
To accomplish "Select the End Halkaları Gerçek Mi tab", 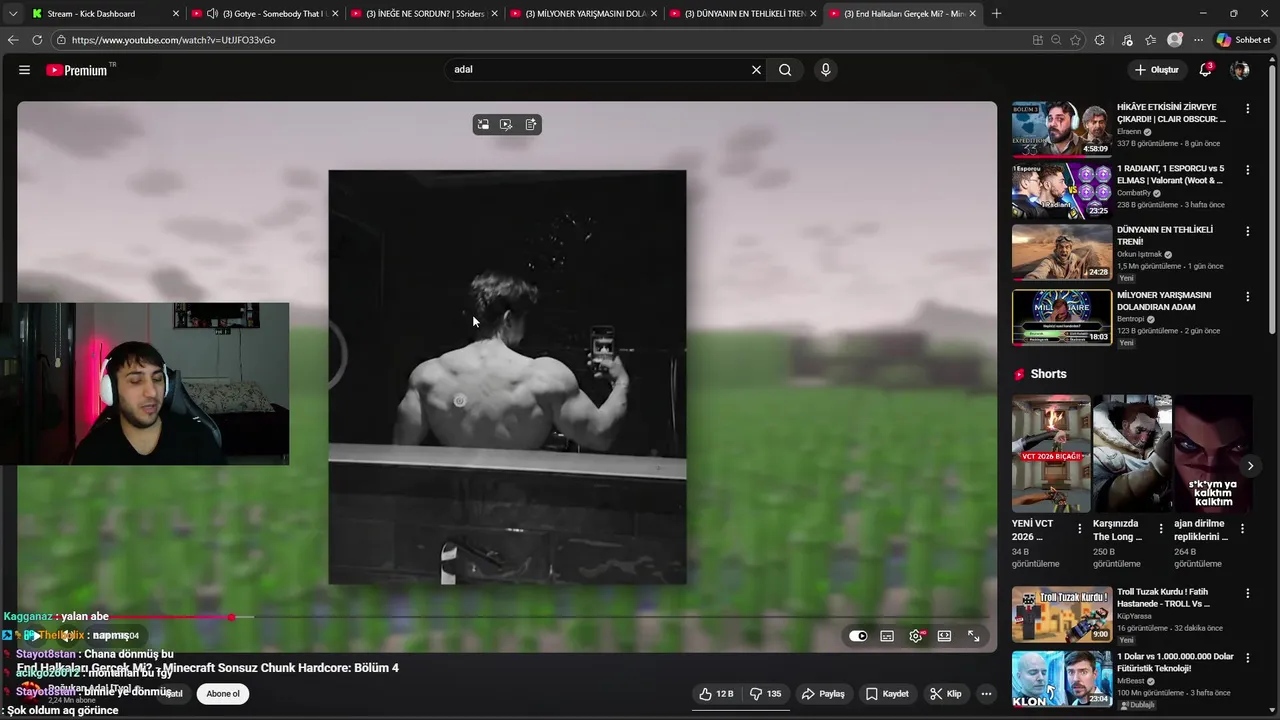I will point(904,14).
